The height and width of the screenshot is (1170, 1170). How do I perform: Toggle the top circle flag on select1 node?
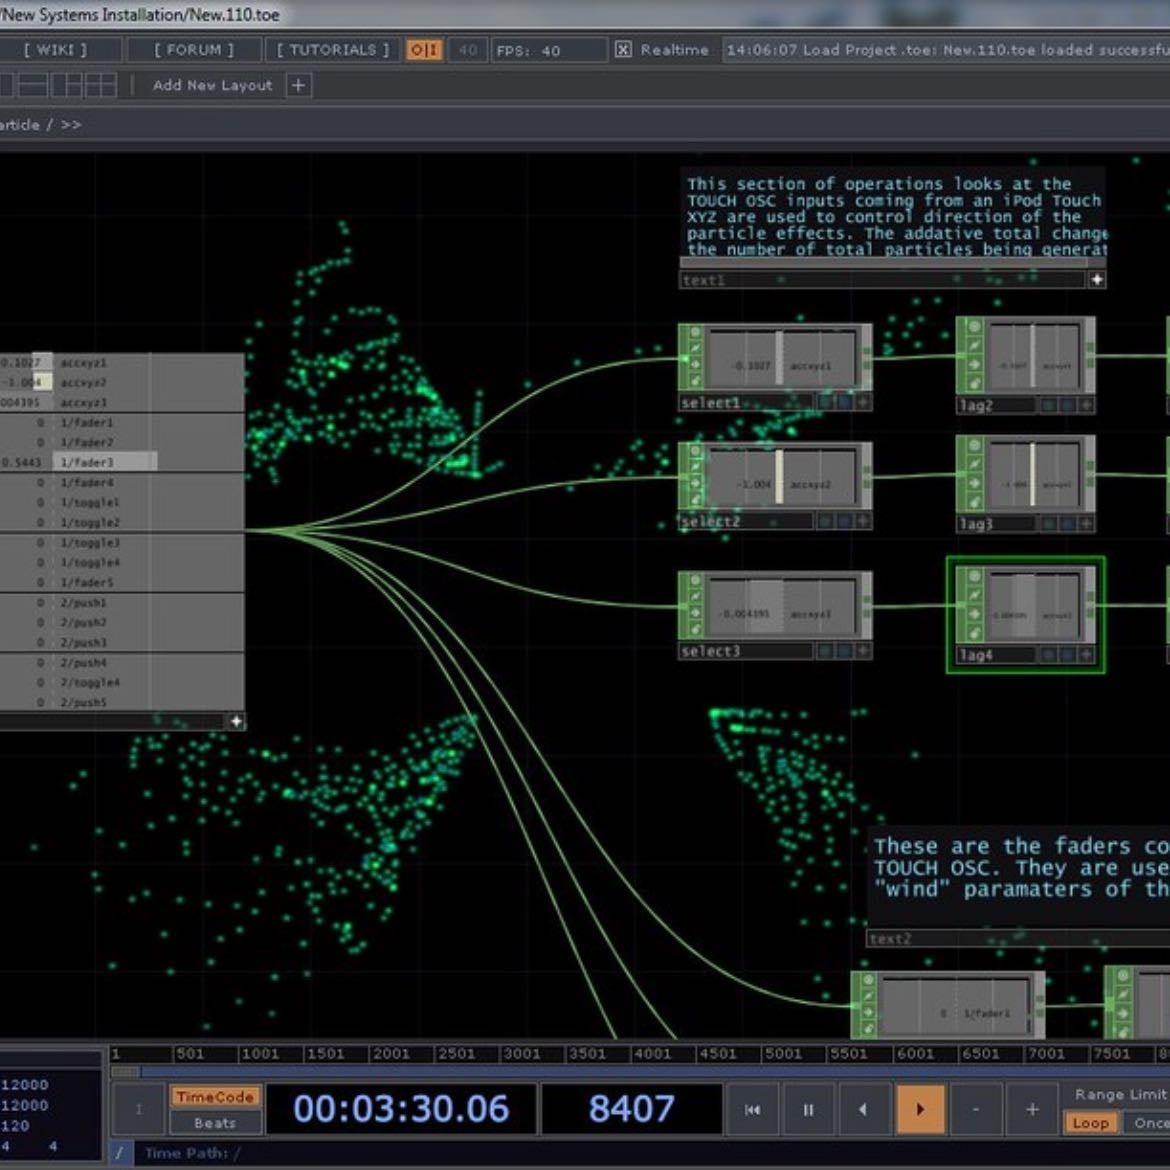(695, 333)
